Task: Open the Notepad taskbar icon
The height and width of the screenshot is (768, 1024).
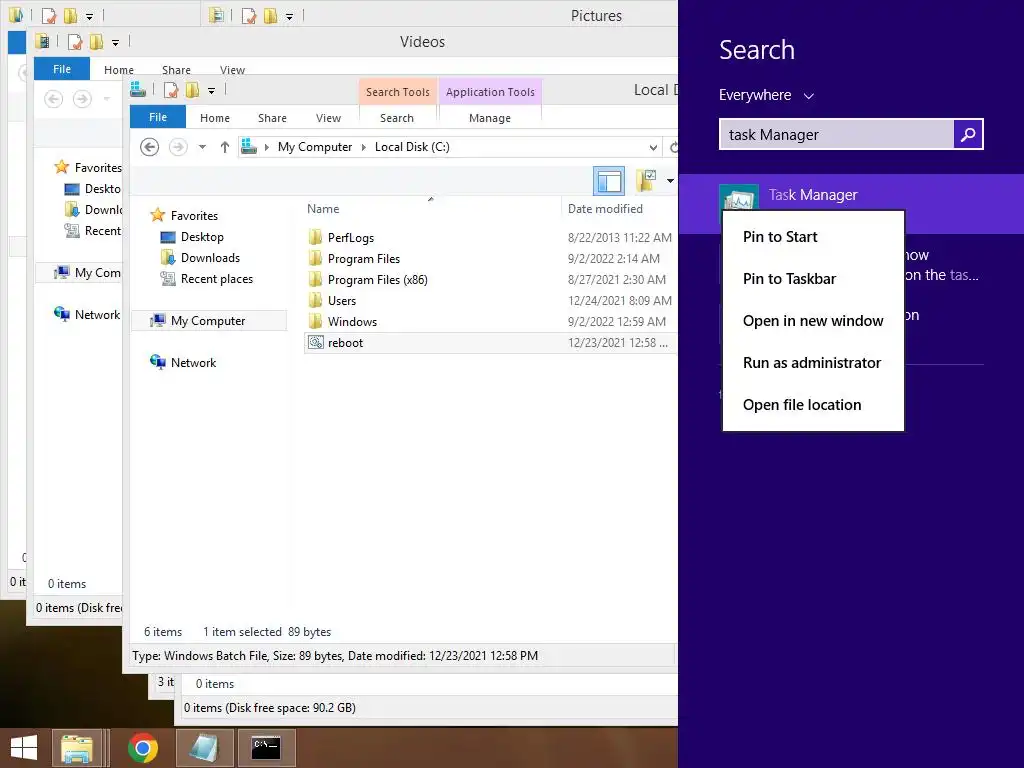Action: [x=204, y=748]
